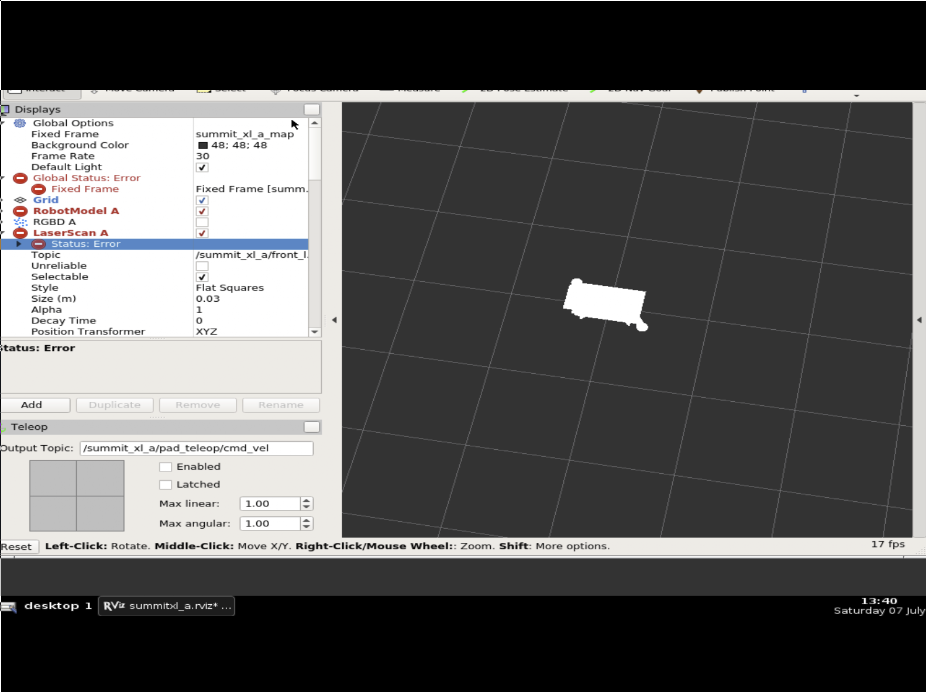The image size is (926, 692).
Task: Click the Max linear value field
Action: 270,504
